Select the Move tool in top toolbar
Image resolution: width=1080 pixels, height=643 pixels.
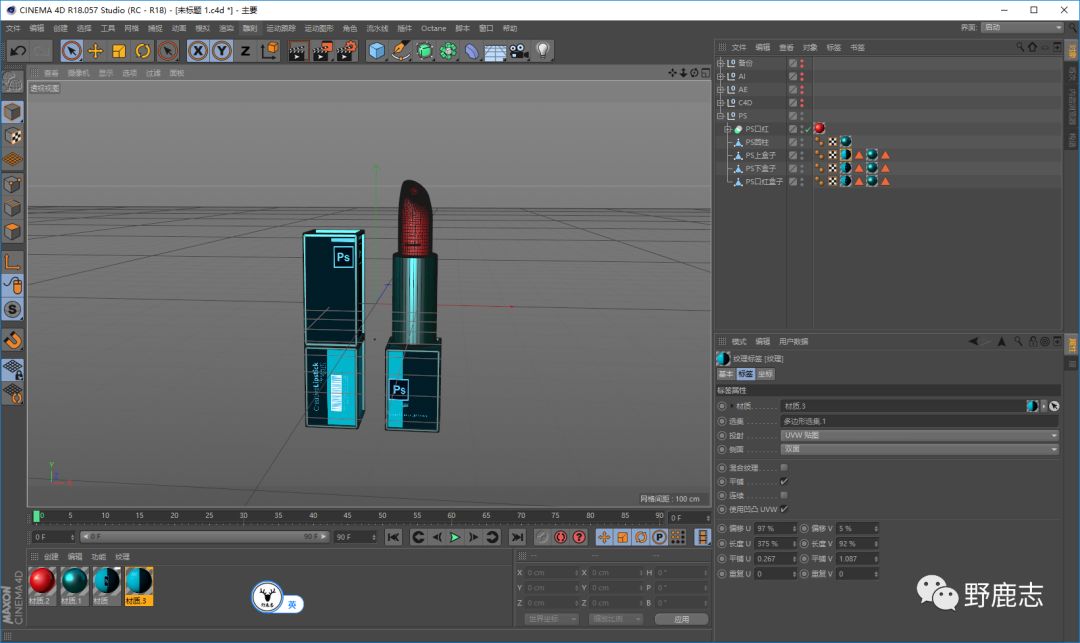tap(95, 51)
